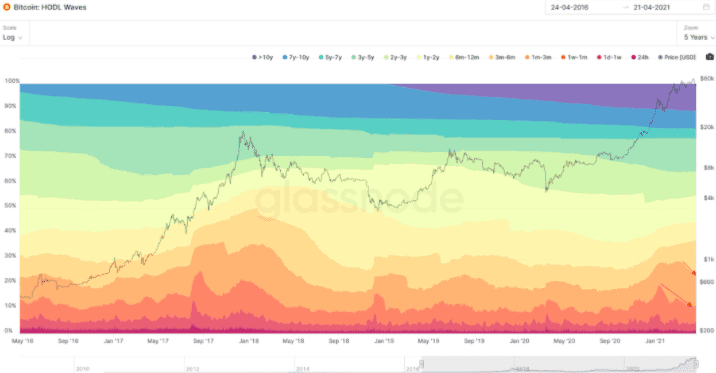Save chart image with the camera icon
716x373 pixels.
click(x=709, y=57)
